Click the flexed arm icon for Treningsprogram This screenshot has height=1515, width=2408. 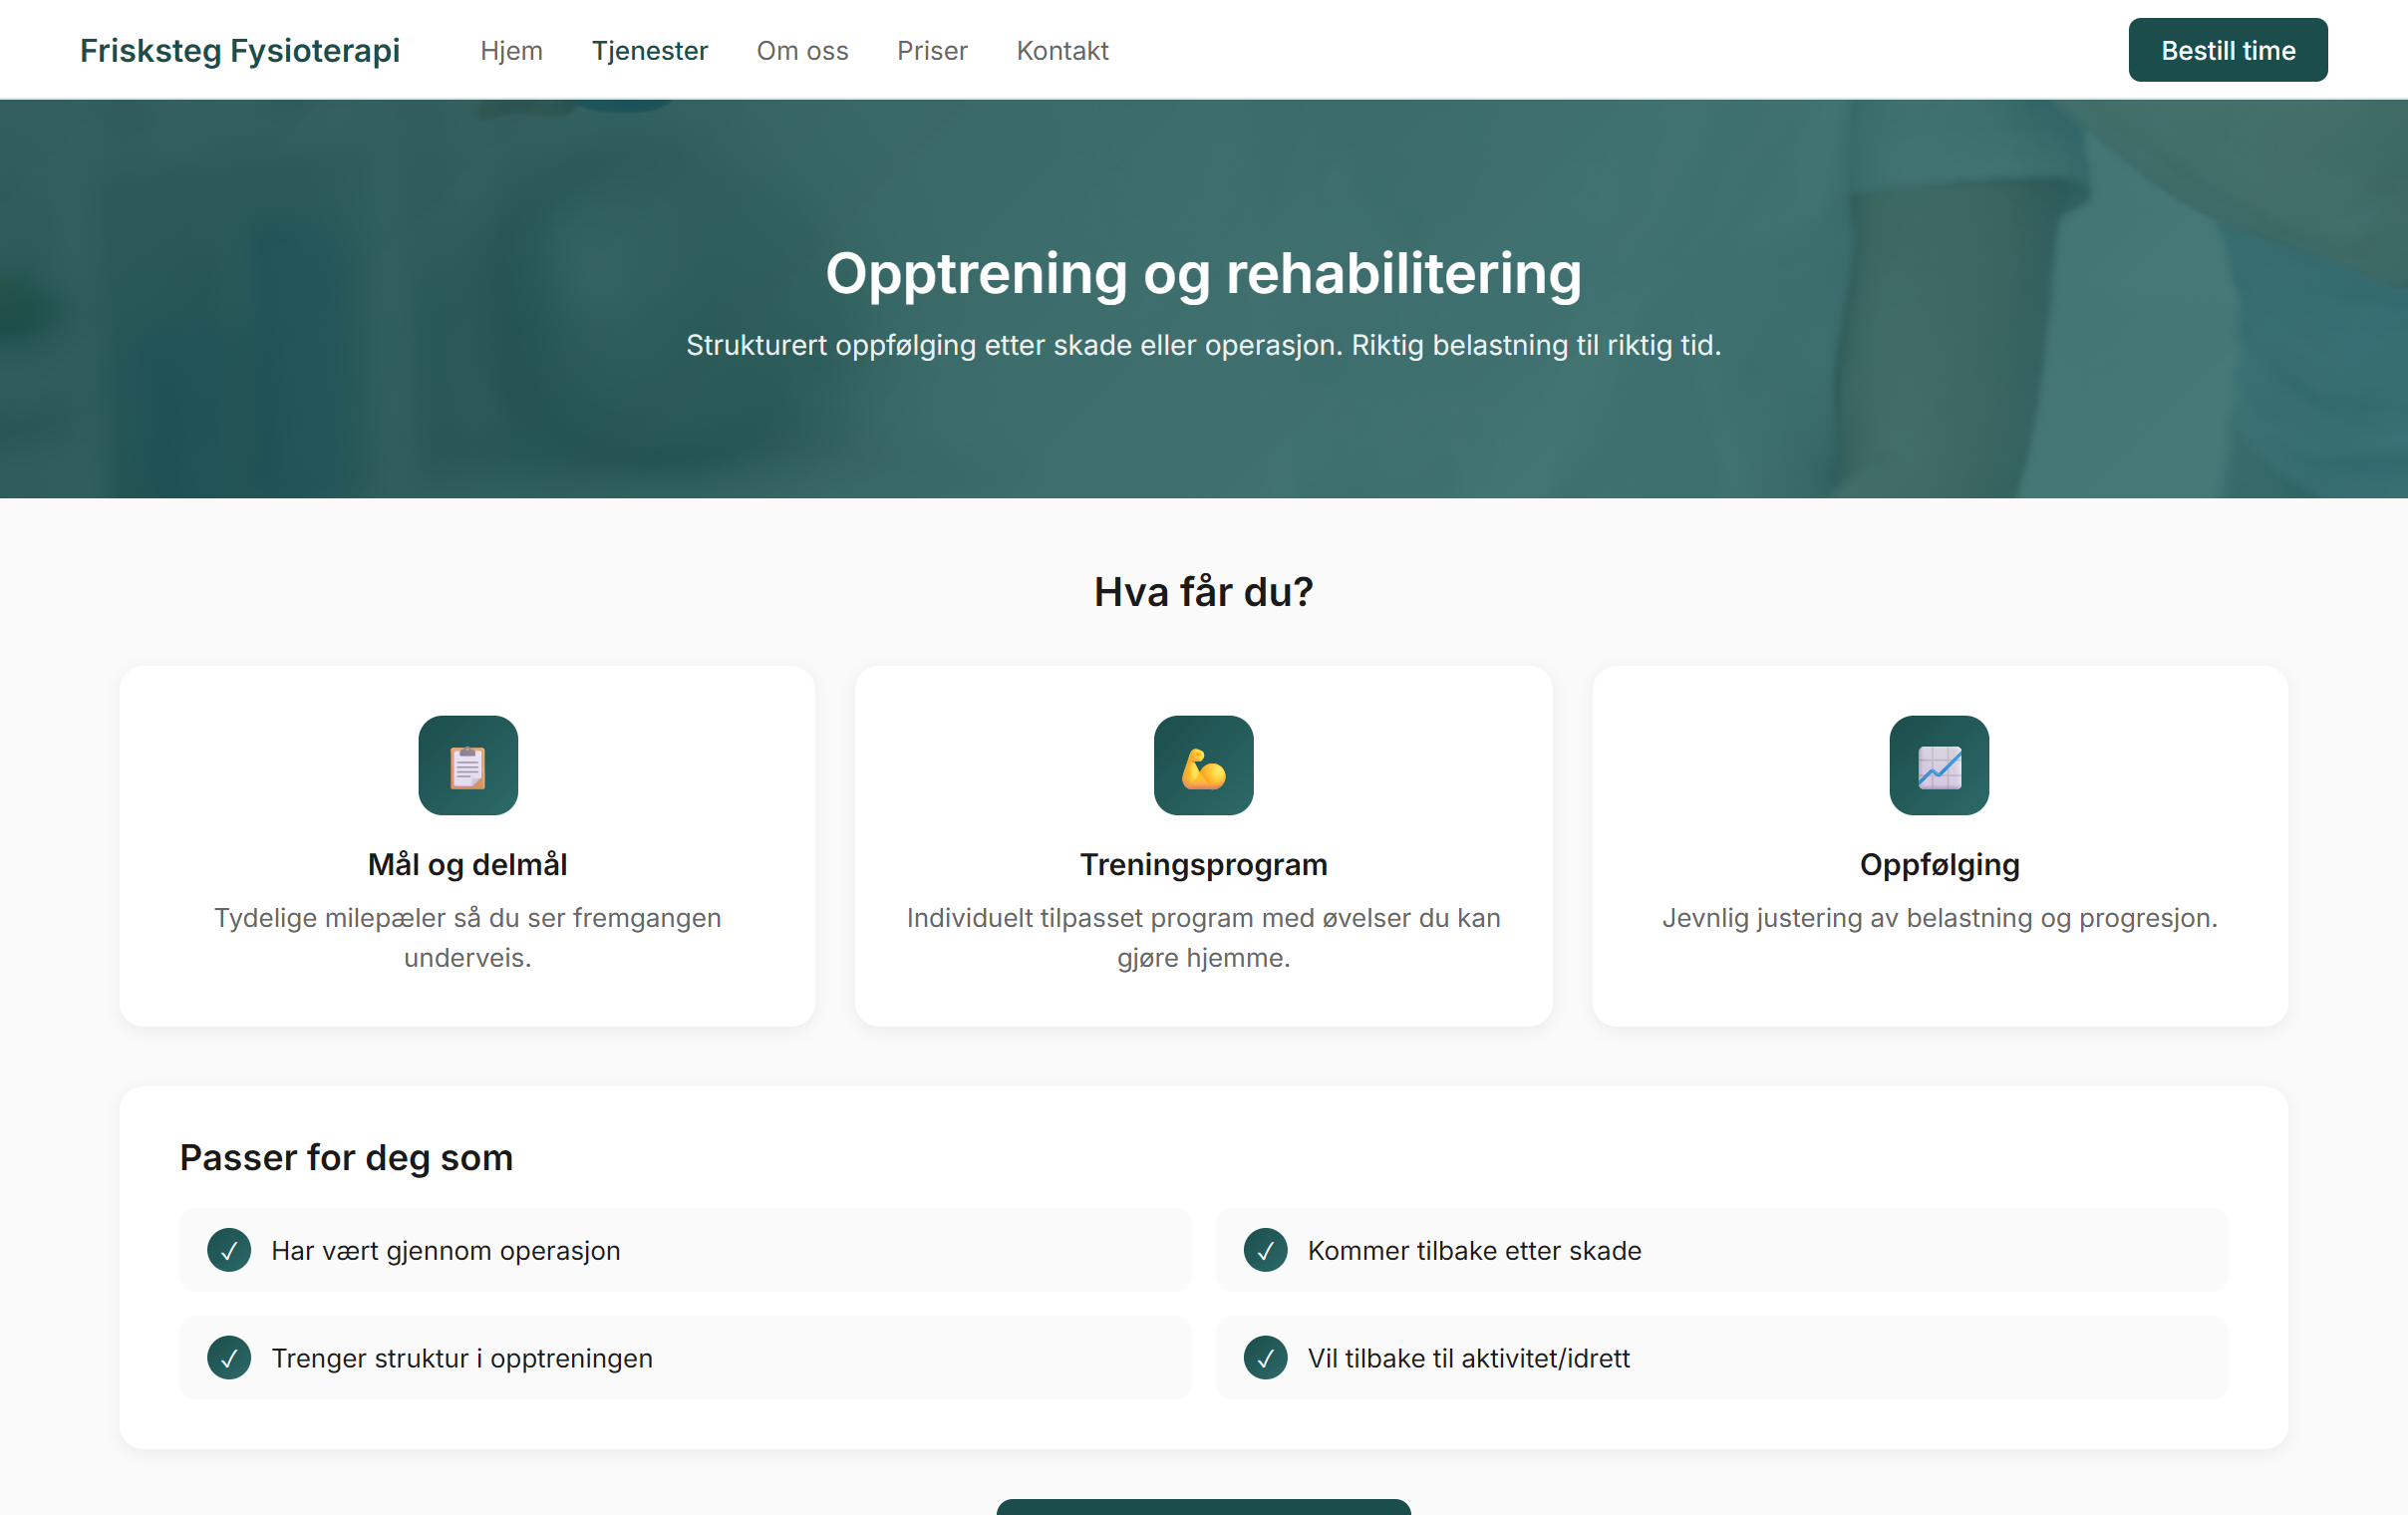click(1203, 766)
